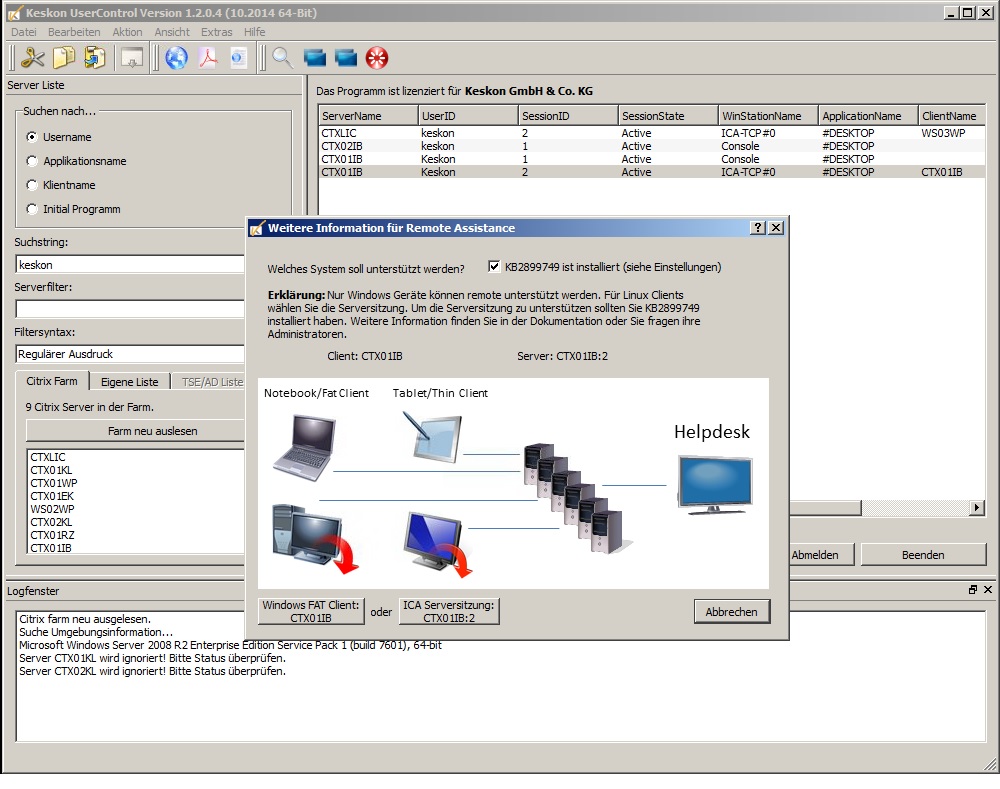Switch to the Eigene Liste tab

tap(129, 382)
